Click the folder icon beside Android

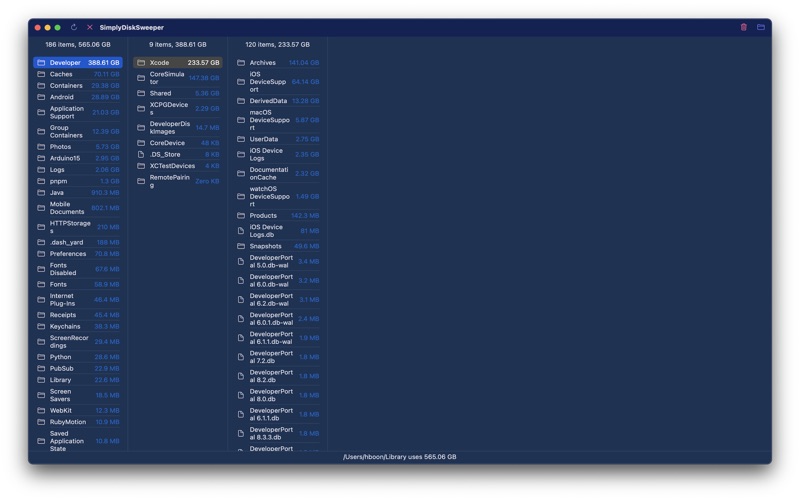[41, 97]
